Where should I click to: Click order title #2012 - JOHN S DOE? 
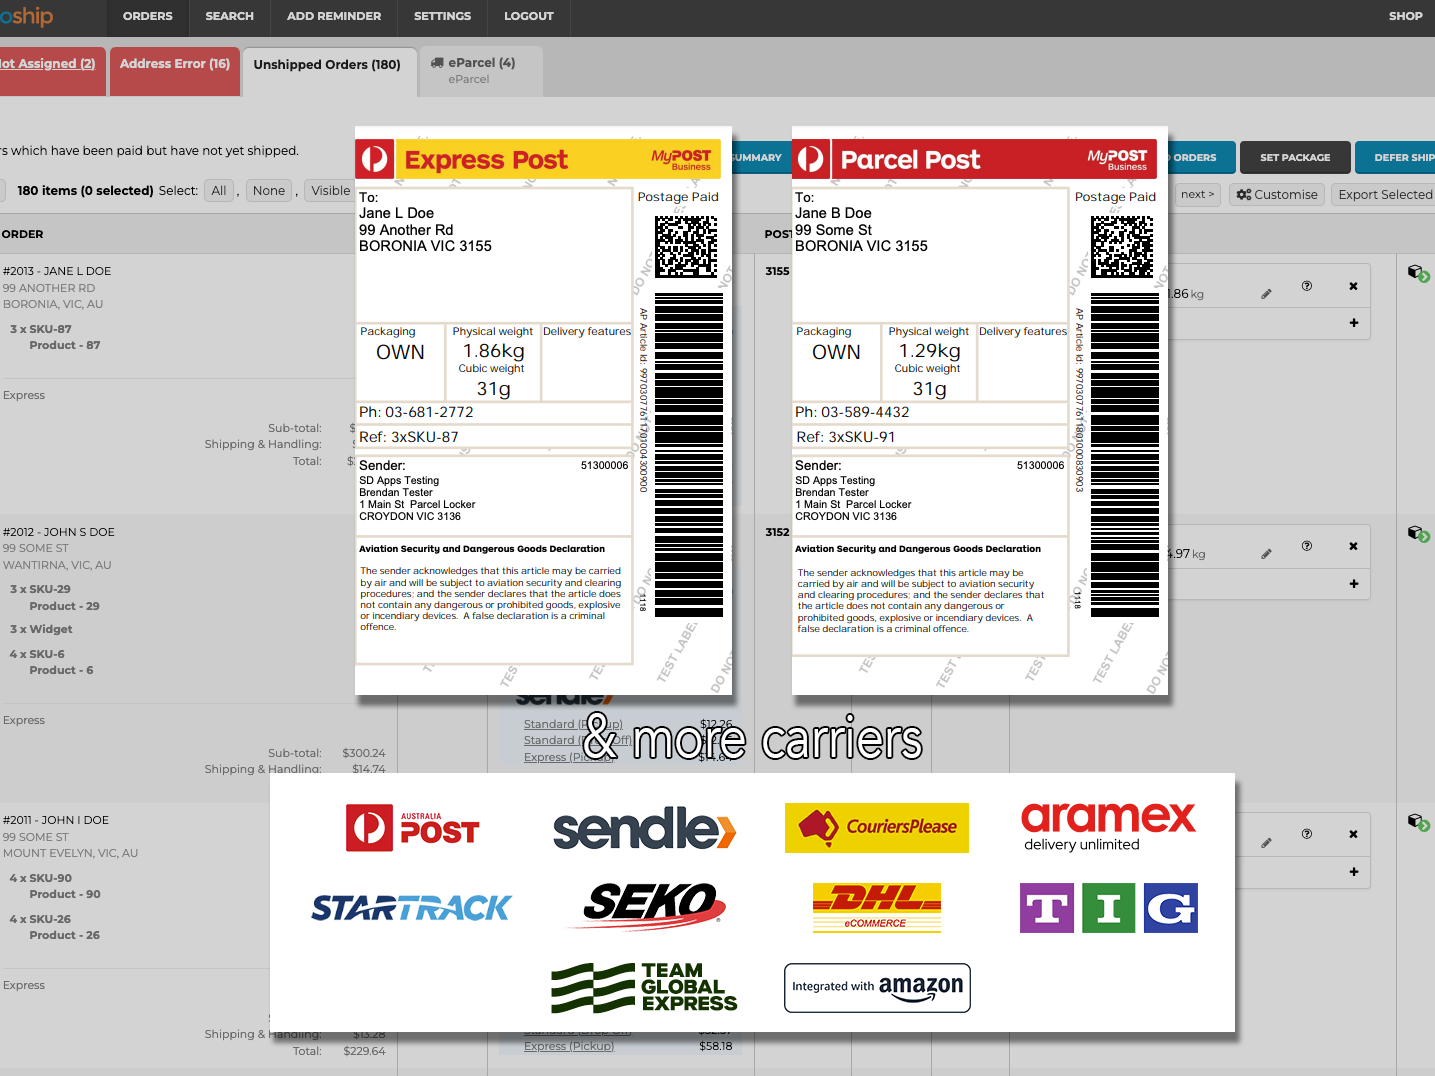pos(59,532)
